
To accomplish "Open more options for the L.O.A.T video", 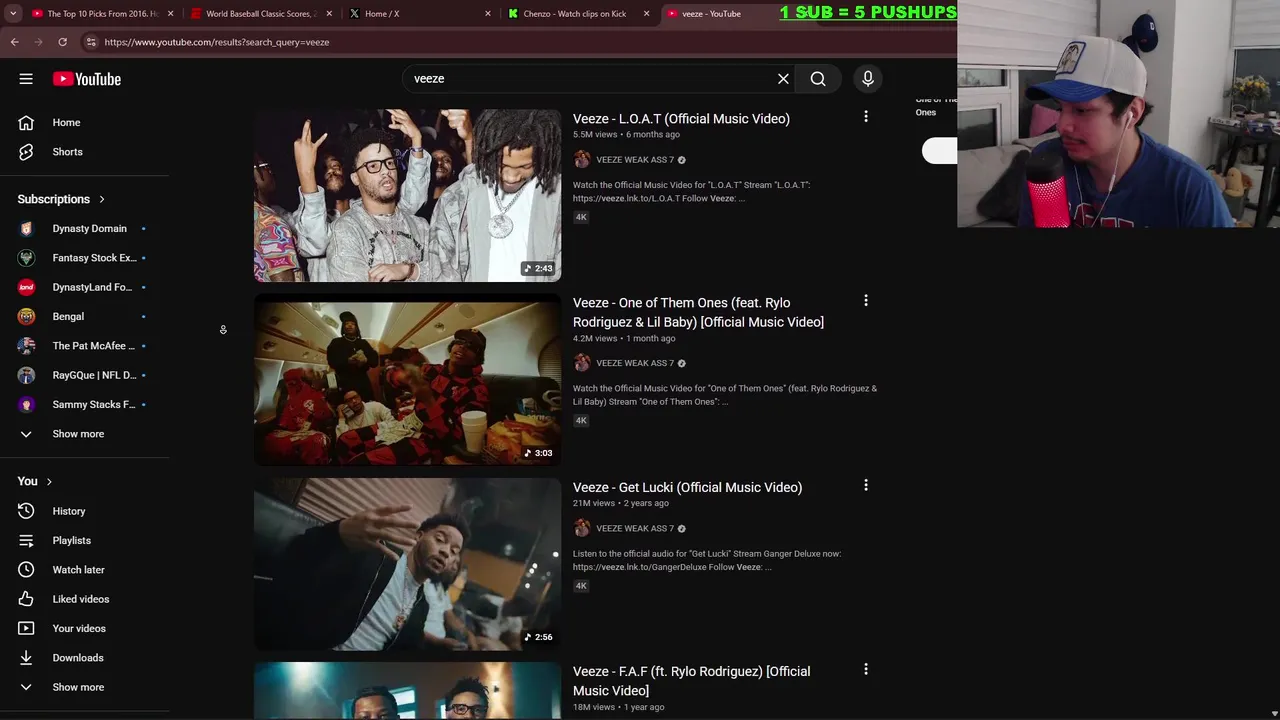I will click(x=866, y=117).
